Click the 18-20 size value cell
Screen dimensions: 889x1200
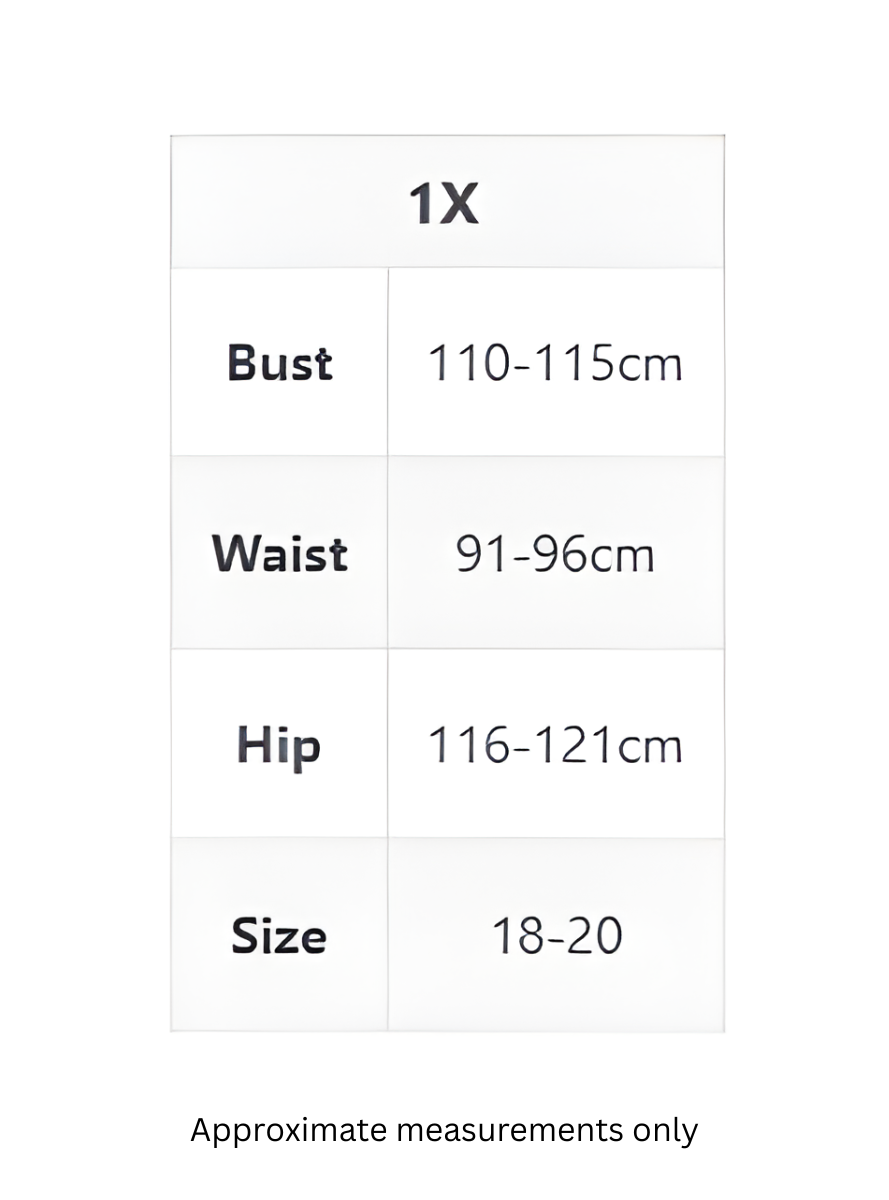tap(556, 936)
